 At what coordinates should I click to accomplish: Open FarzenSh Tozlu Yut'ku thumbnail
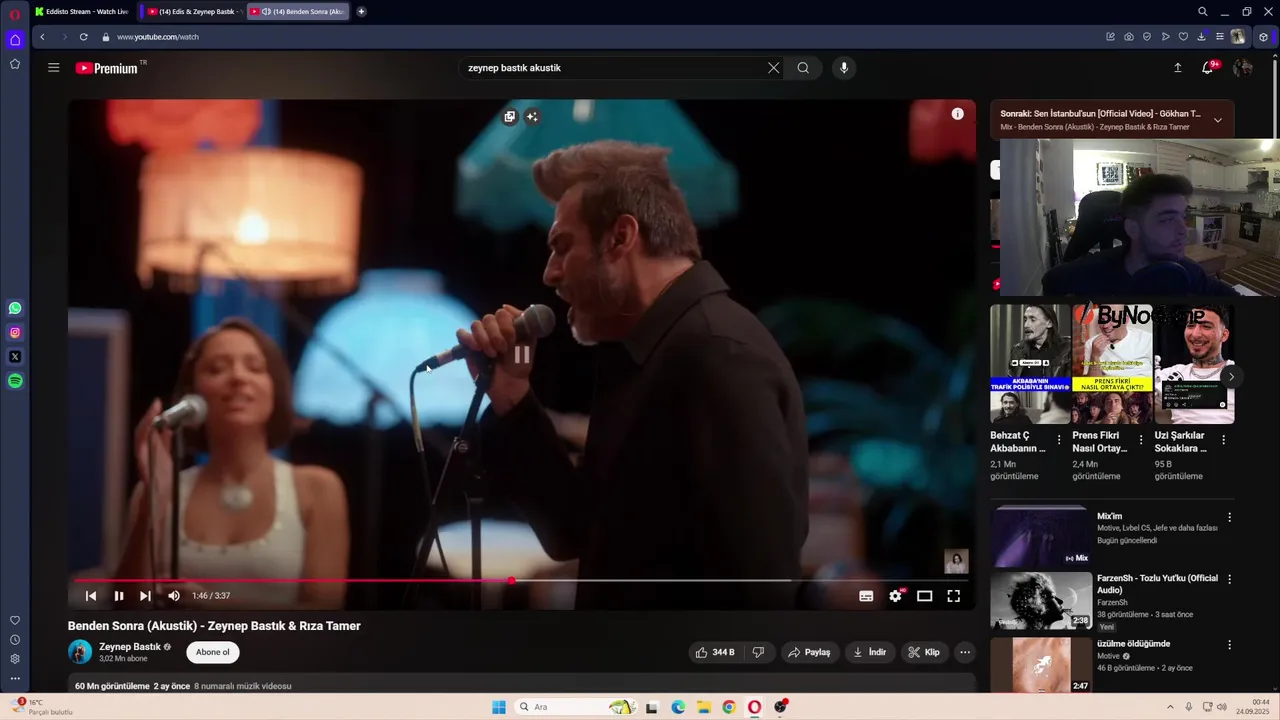click(1041, 601)
